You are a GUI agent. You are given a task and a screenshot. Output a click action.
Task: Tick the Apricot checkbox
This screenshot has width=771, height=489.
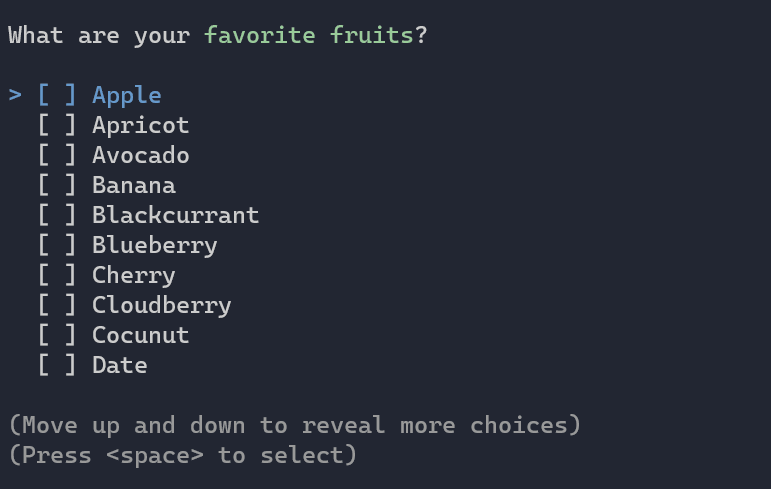(57, 126)
